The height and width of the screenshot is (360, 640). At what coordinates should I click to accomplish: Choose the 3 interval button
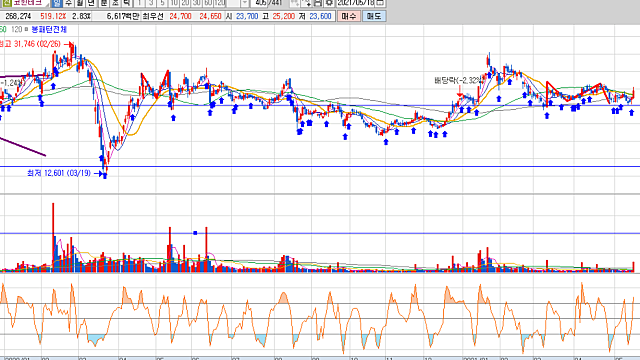click(151, 3)
